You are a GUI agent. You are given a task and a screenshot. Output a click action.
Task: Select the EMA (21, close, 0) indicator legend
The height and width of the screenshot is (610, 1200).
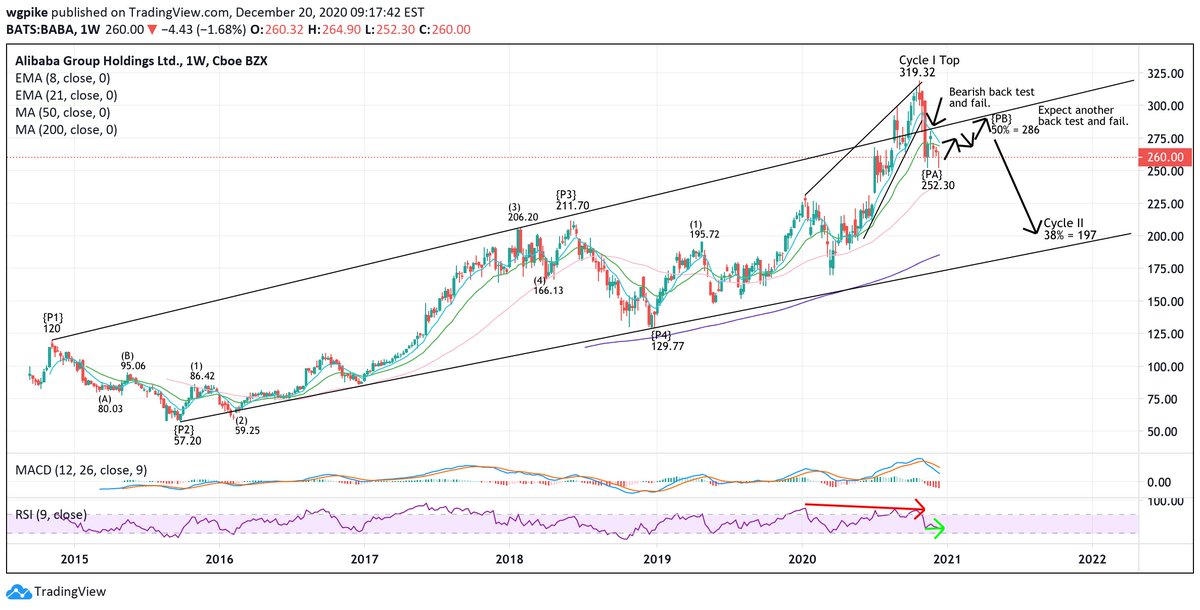click(64, 95)
